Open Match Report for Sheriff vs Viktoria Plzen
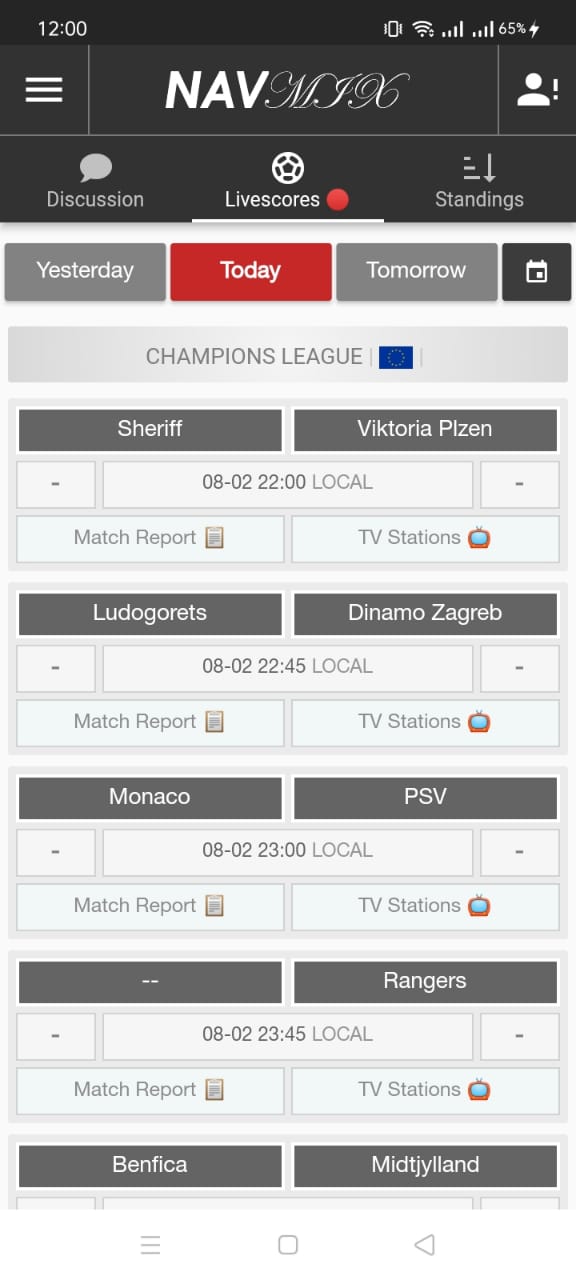 point(151,538)
